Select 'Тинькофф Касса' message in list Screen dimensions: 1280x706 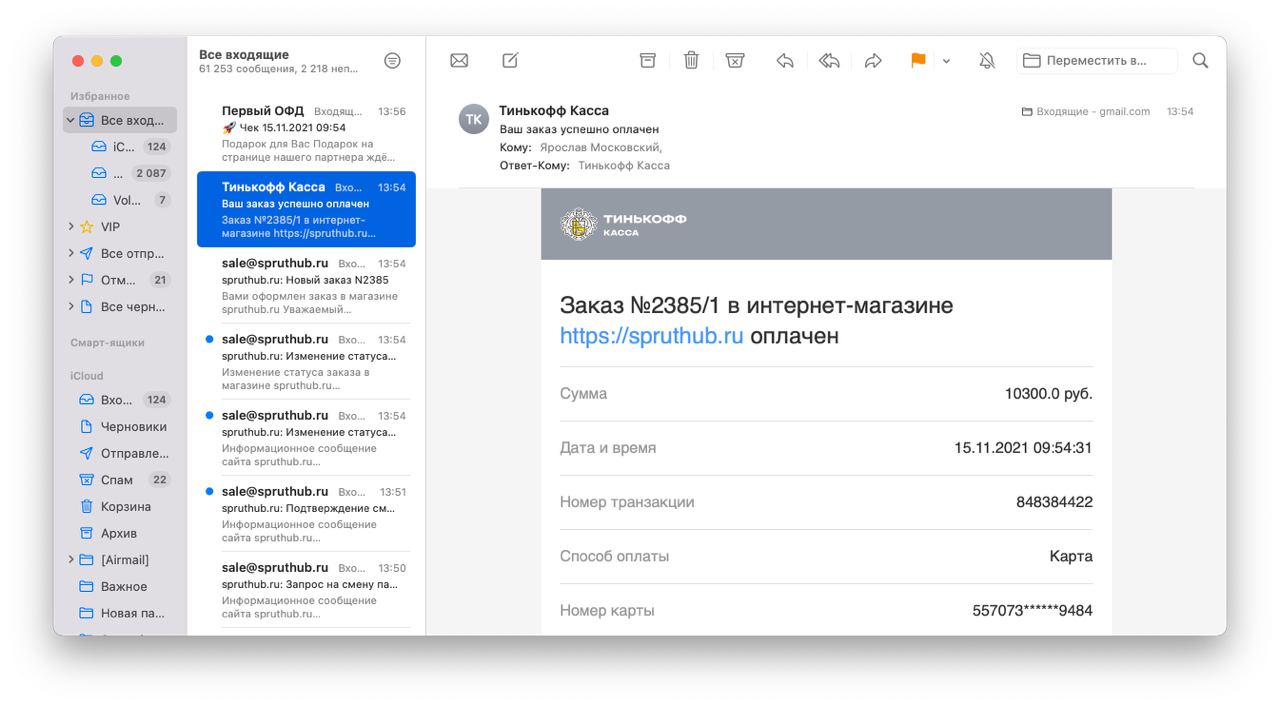click(306, 209)
